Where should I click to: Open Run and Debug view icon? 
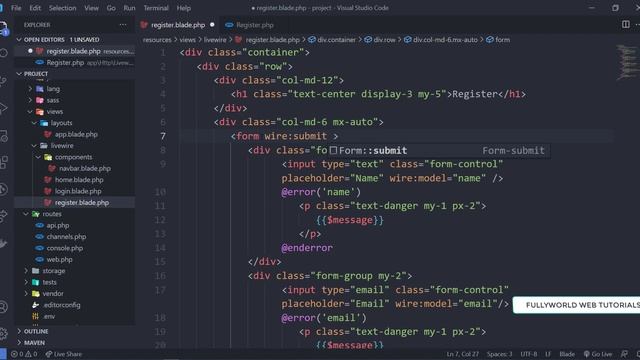[x=4, y=109]
